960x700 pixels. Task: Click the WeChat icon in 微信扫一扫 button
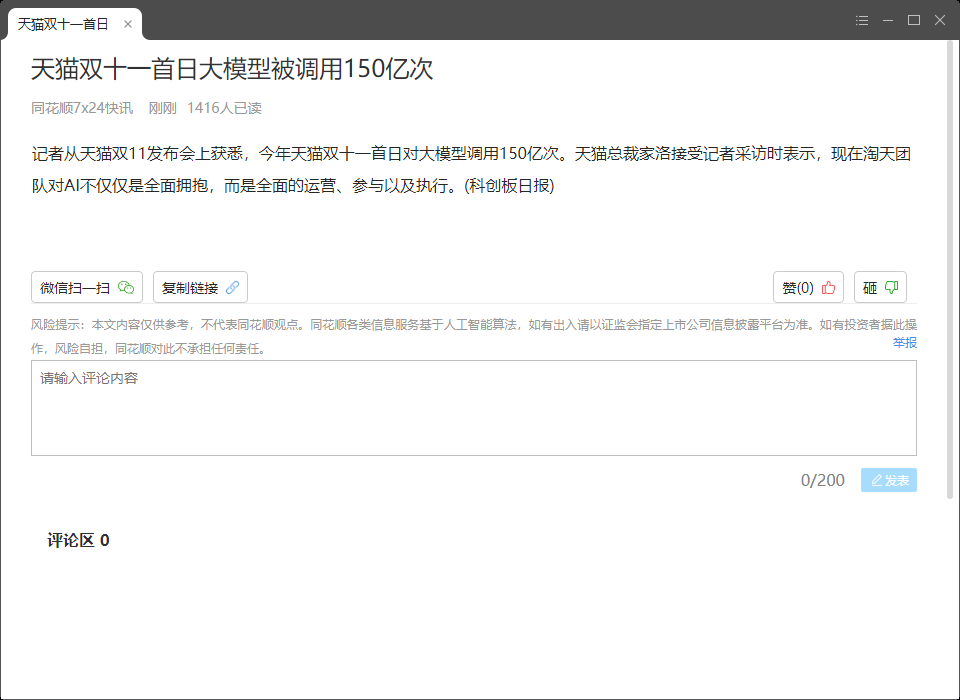point(126,288)
